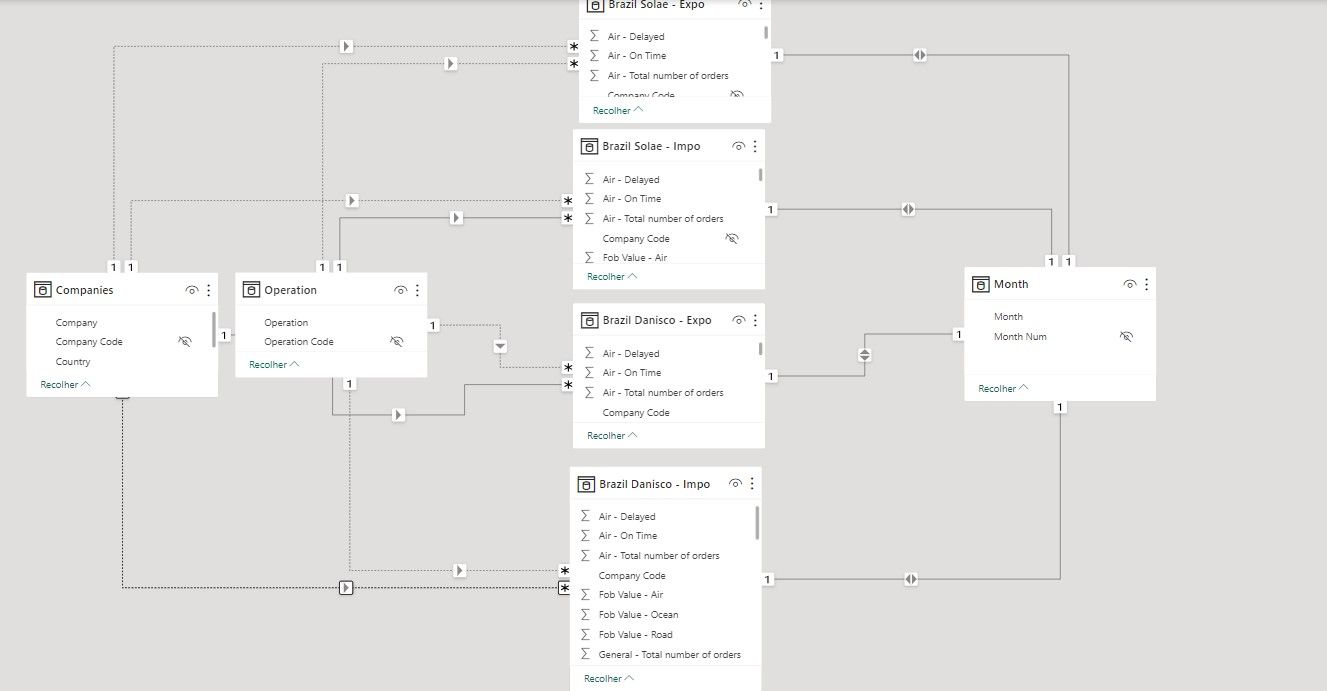This screenshot has width=1327, height=691.
Task: Open more options for Brazil Solae - Impo
Action: pos(755,146)
